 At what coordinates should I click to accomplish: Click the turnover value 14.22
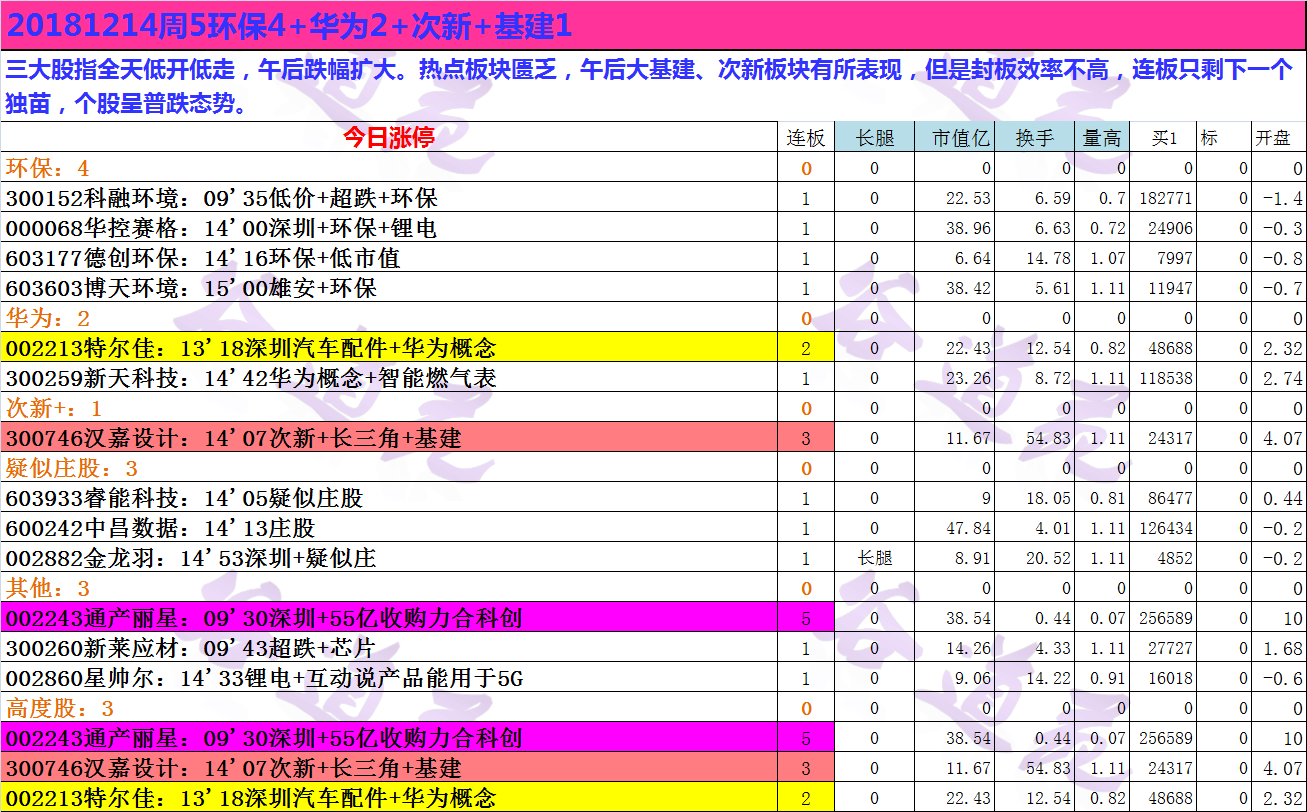pos(1049,679)
